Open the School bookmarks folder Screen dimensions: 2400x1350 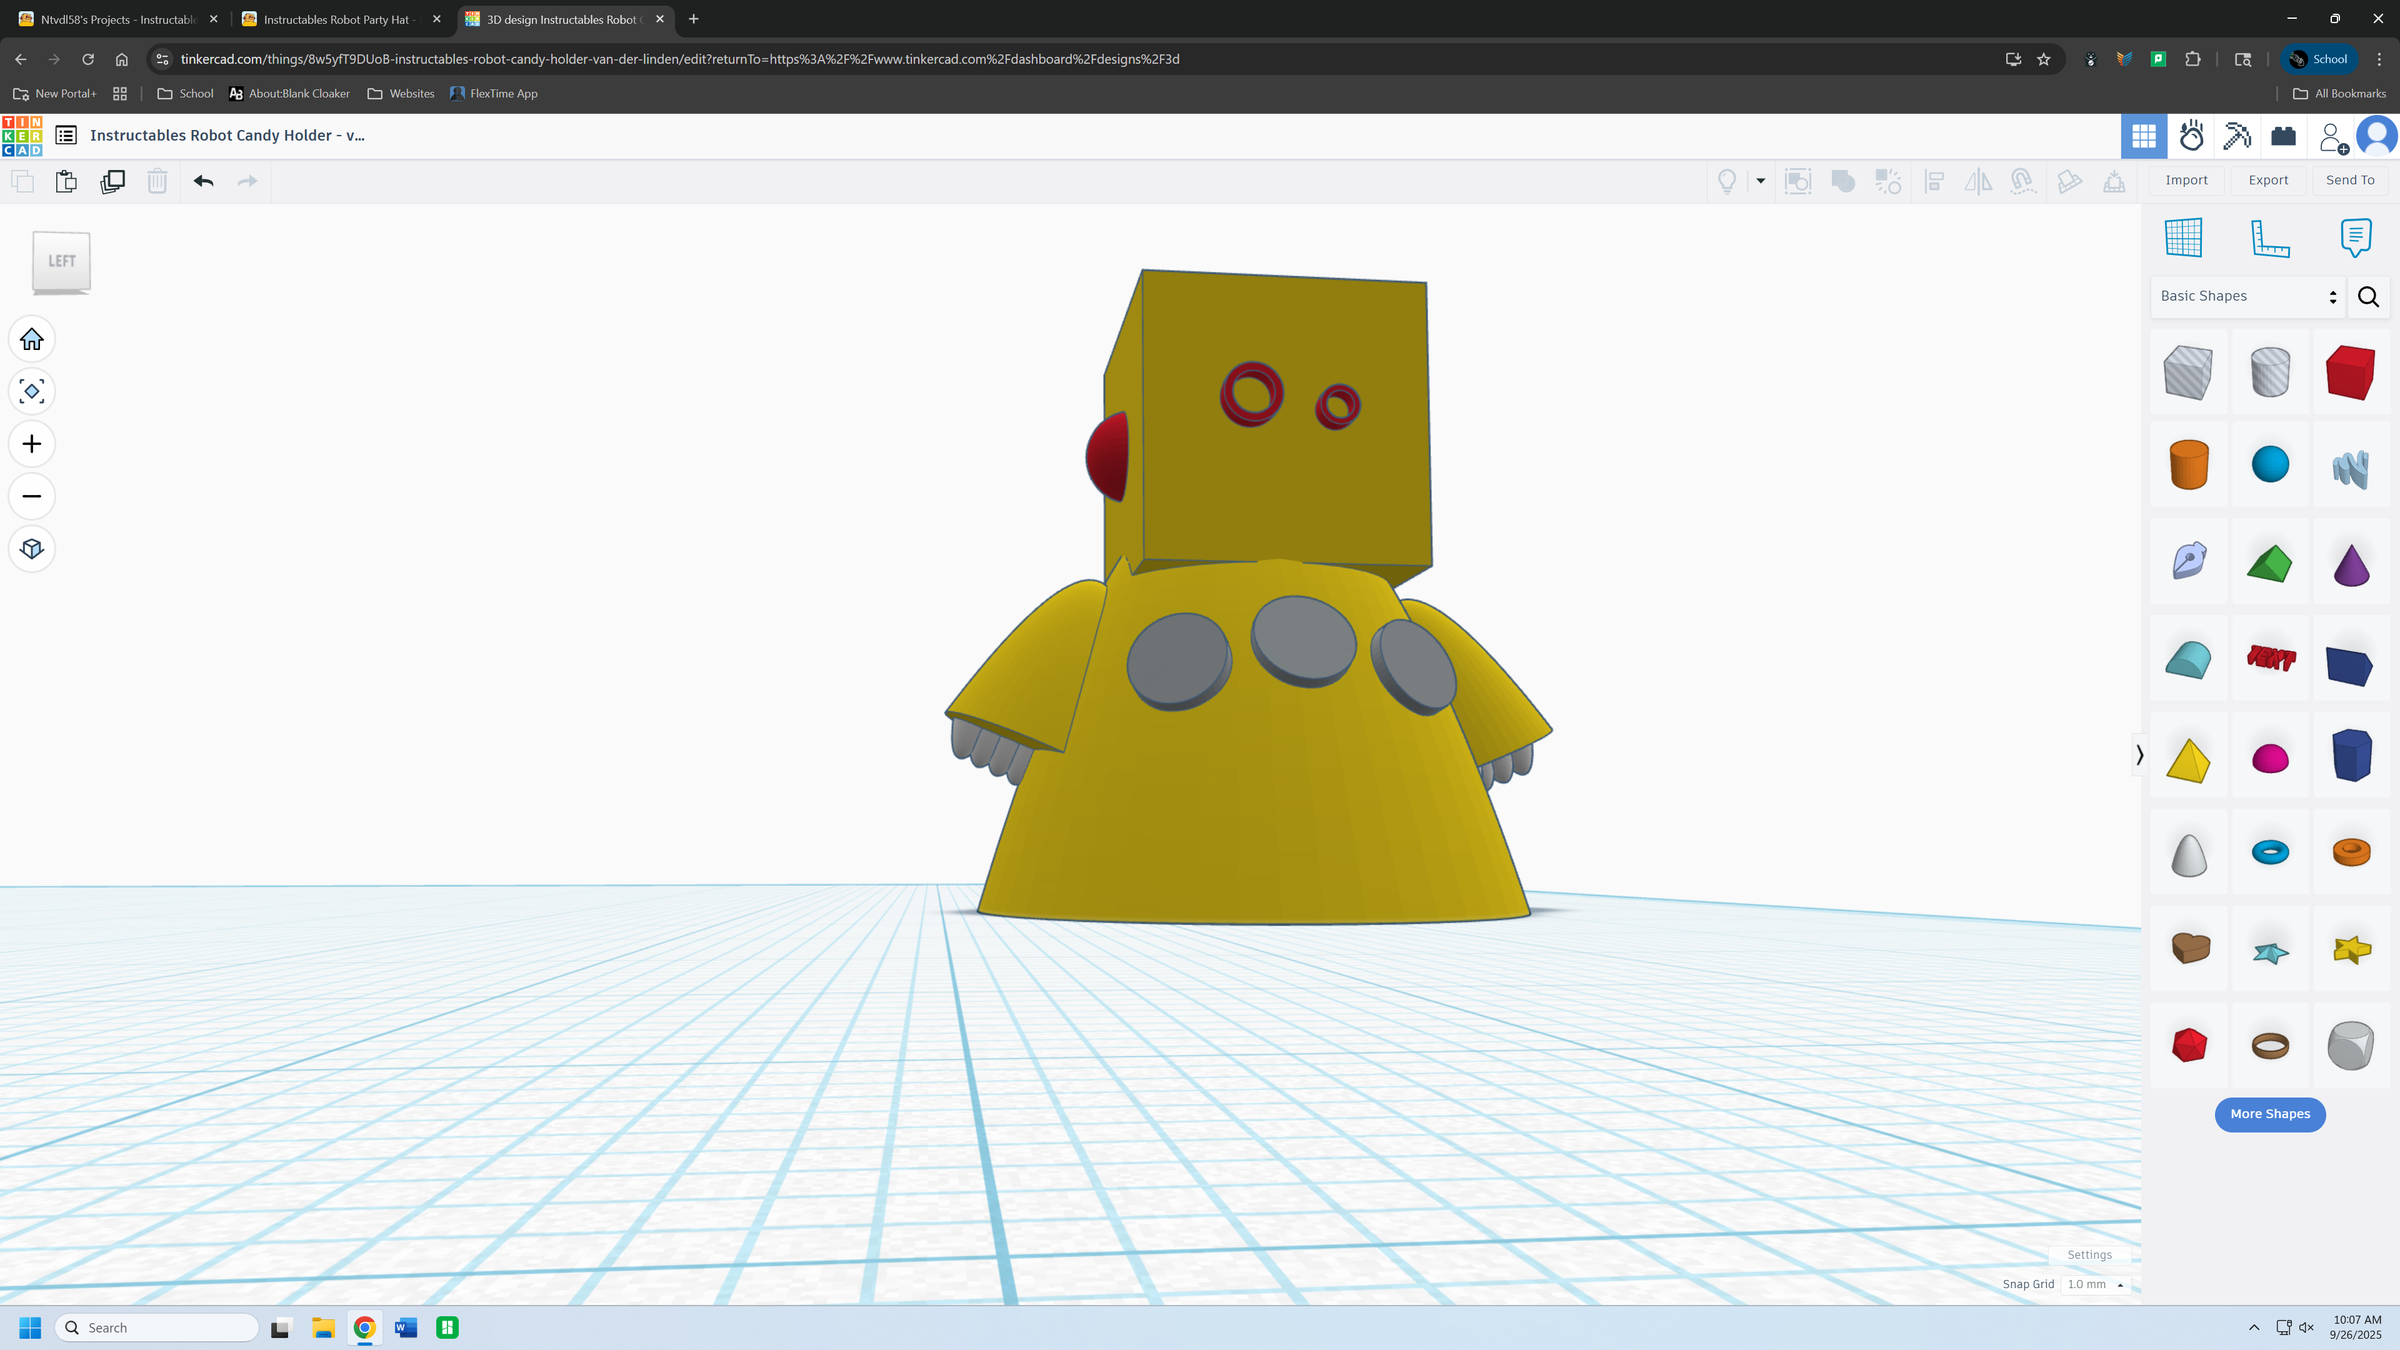[186, 94]
